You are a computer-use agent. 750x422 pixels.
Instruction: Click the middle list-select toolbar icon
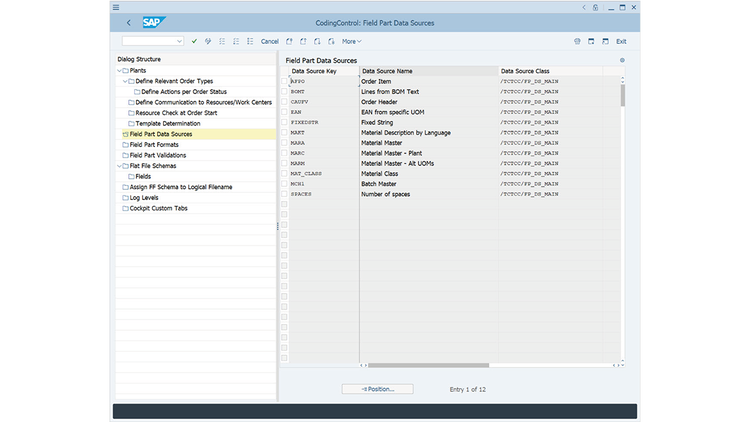(x=236, y=42)
